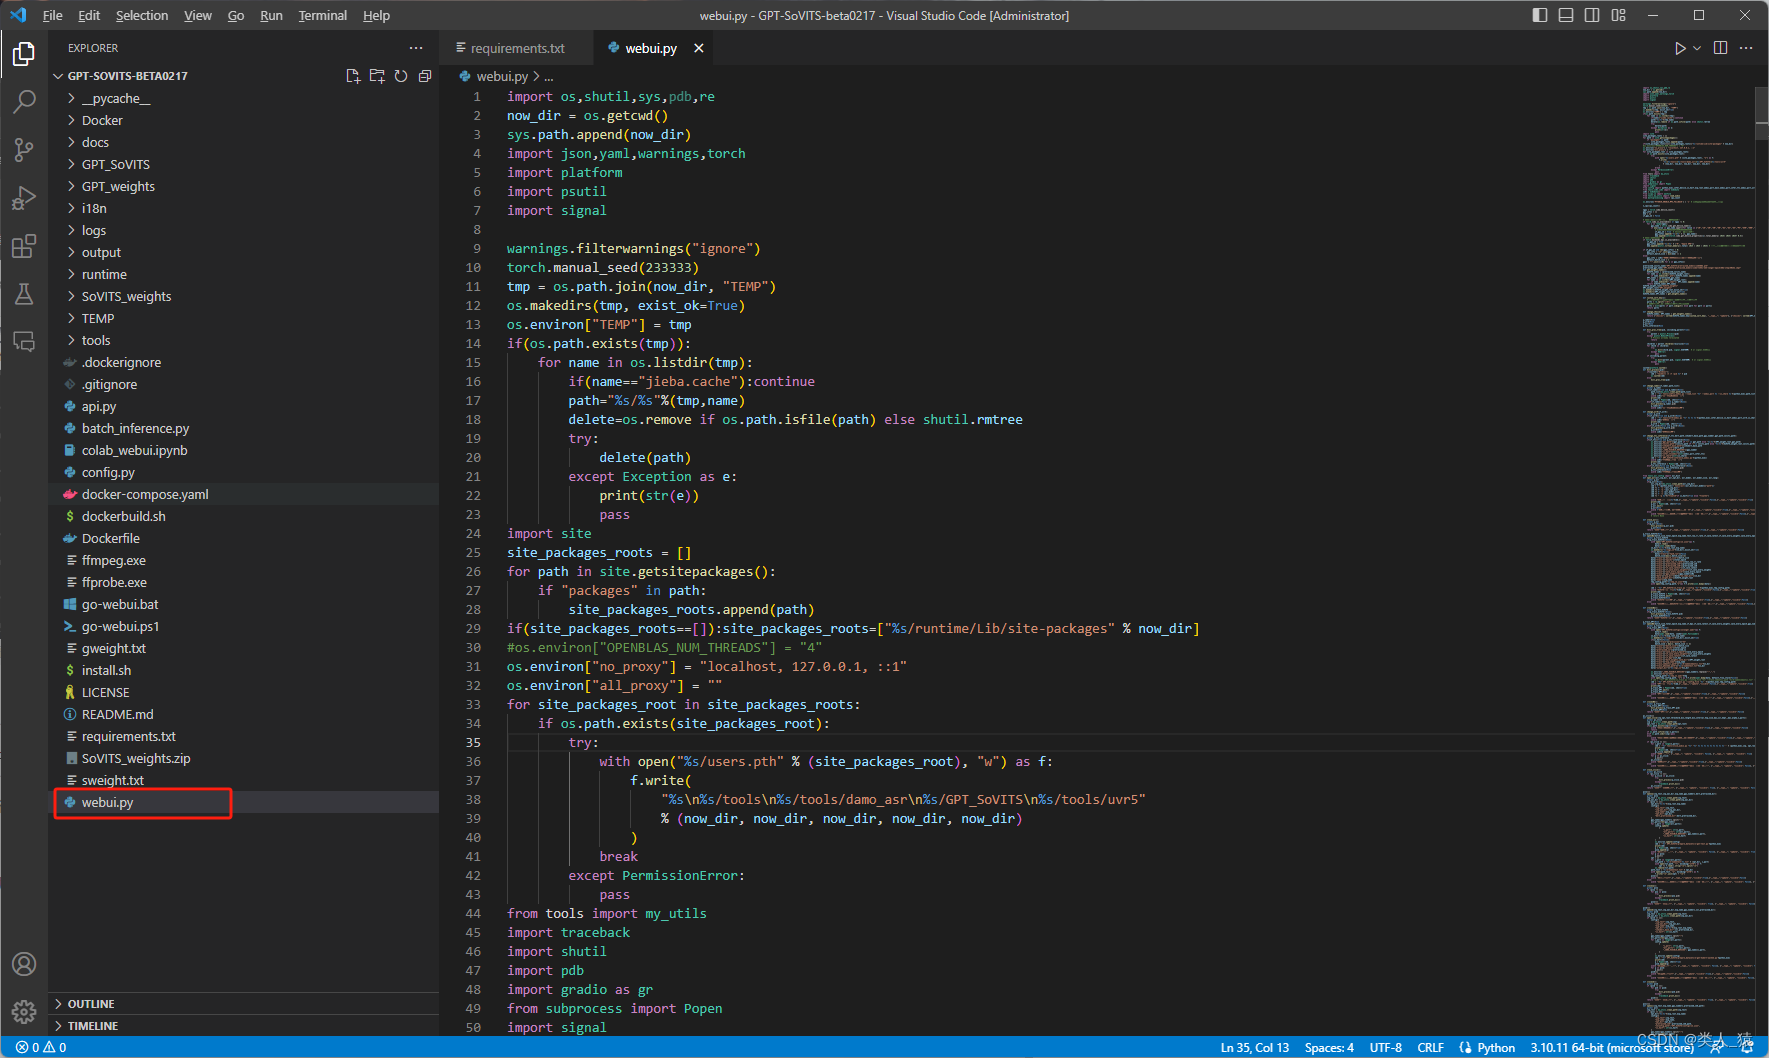Change indentation via Spaces: 4
The height and width of the screenshot is (1058, 1769).
point(1329,1047)
